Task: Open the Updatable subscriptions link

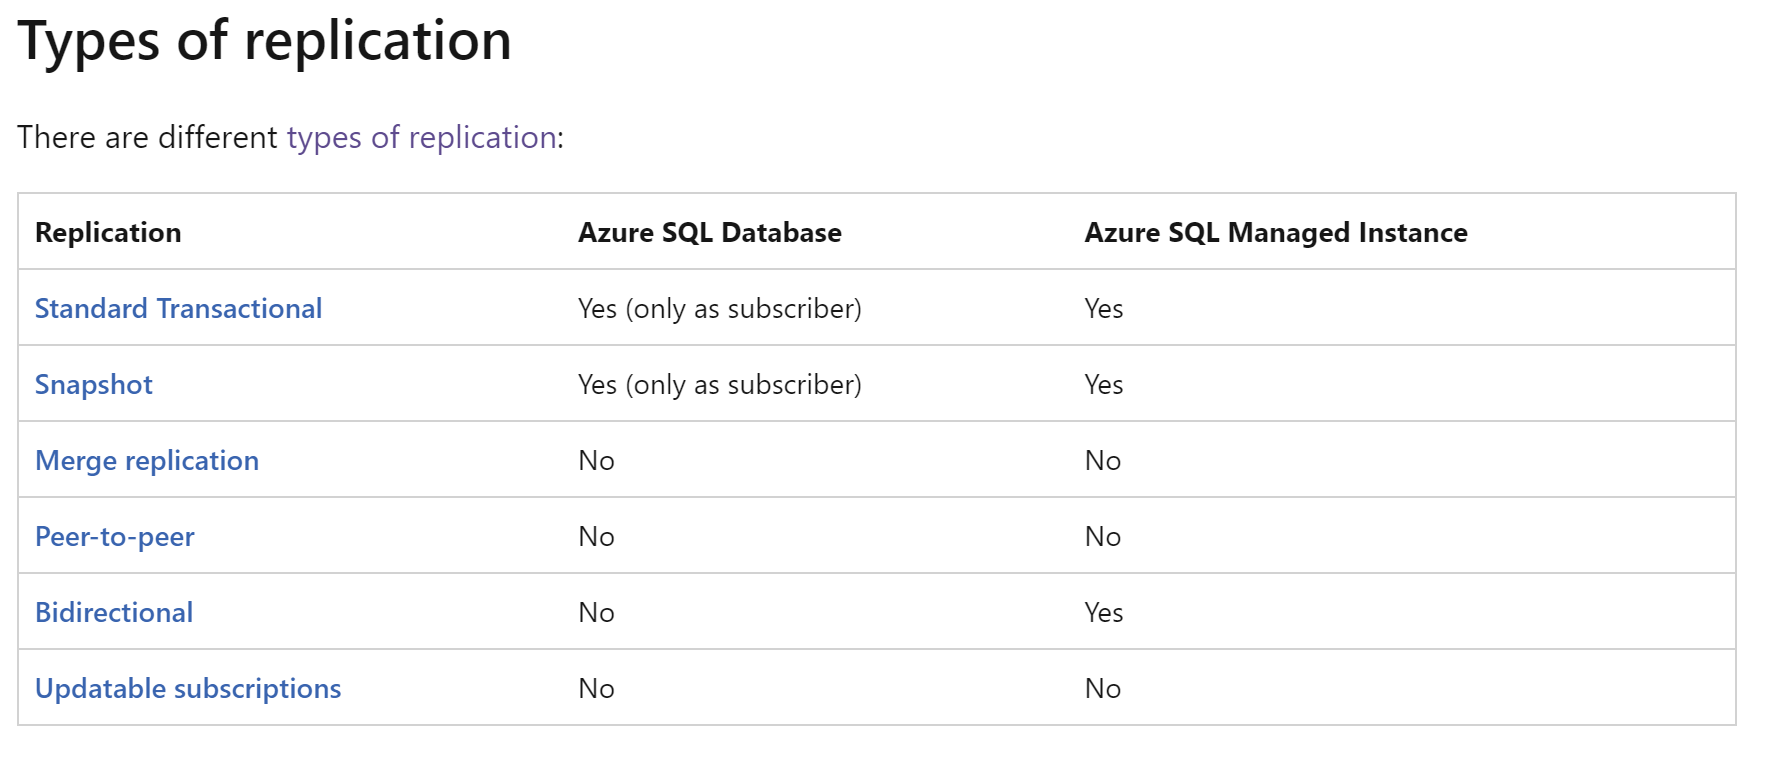Action: [188, 689]
